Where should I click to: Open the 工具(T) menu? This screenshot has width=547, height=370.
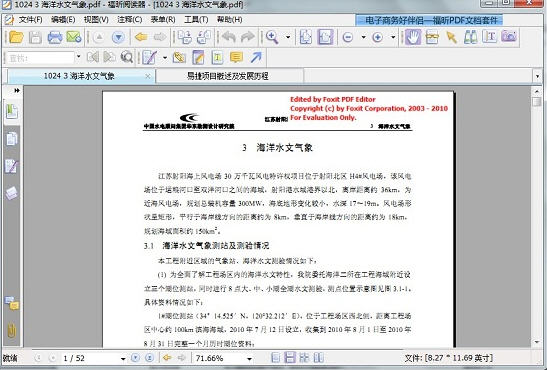(x=196, y=20)
